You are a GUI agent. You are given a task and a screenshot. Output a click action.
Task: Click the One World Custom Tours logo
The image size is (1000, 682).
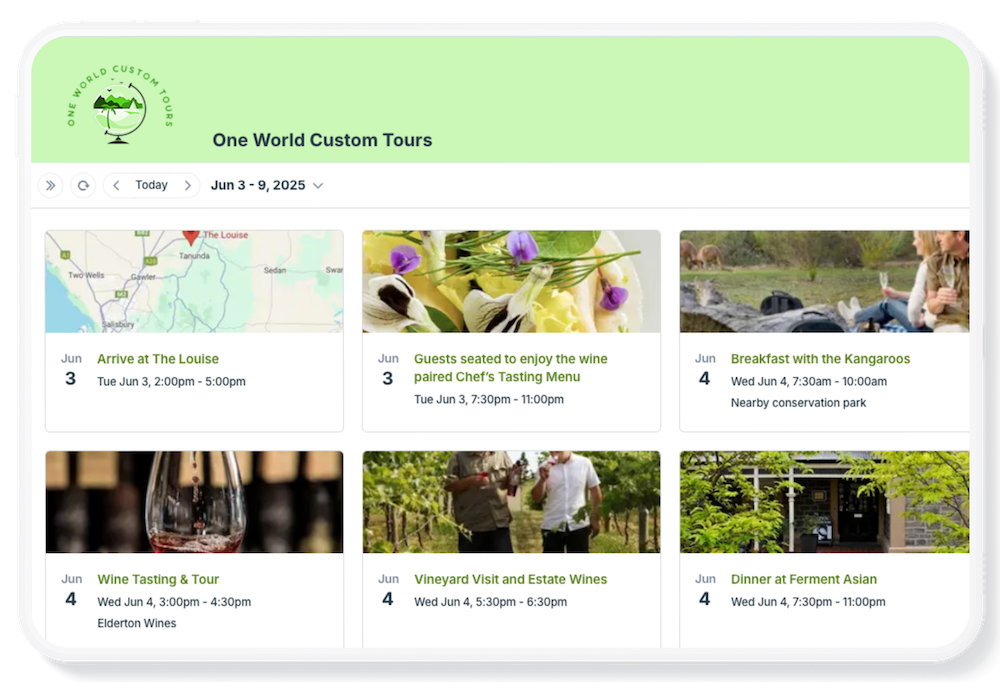pyautogui.click(x=120, y=104)
